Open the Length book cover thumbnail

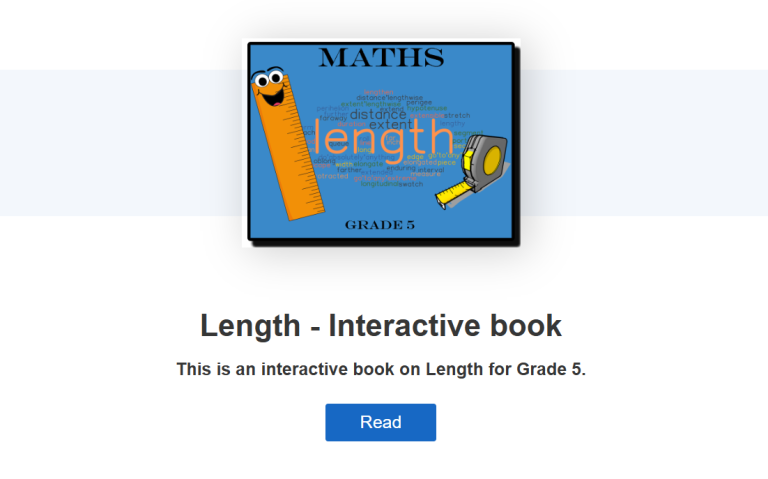coord(381,143)
